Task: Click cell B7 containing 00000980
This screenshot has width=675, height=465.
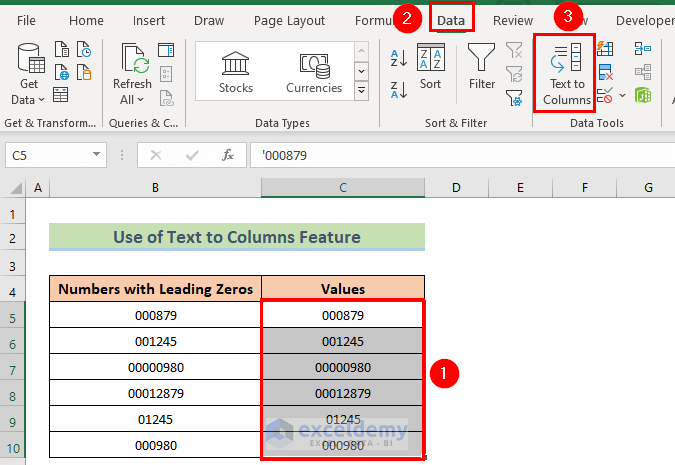Action: point(155,367)
